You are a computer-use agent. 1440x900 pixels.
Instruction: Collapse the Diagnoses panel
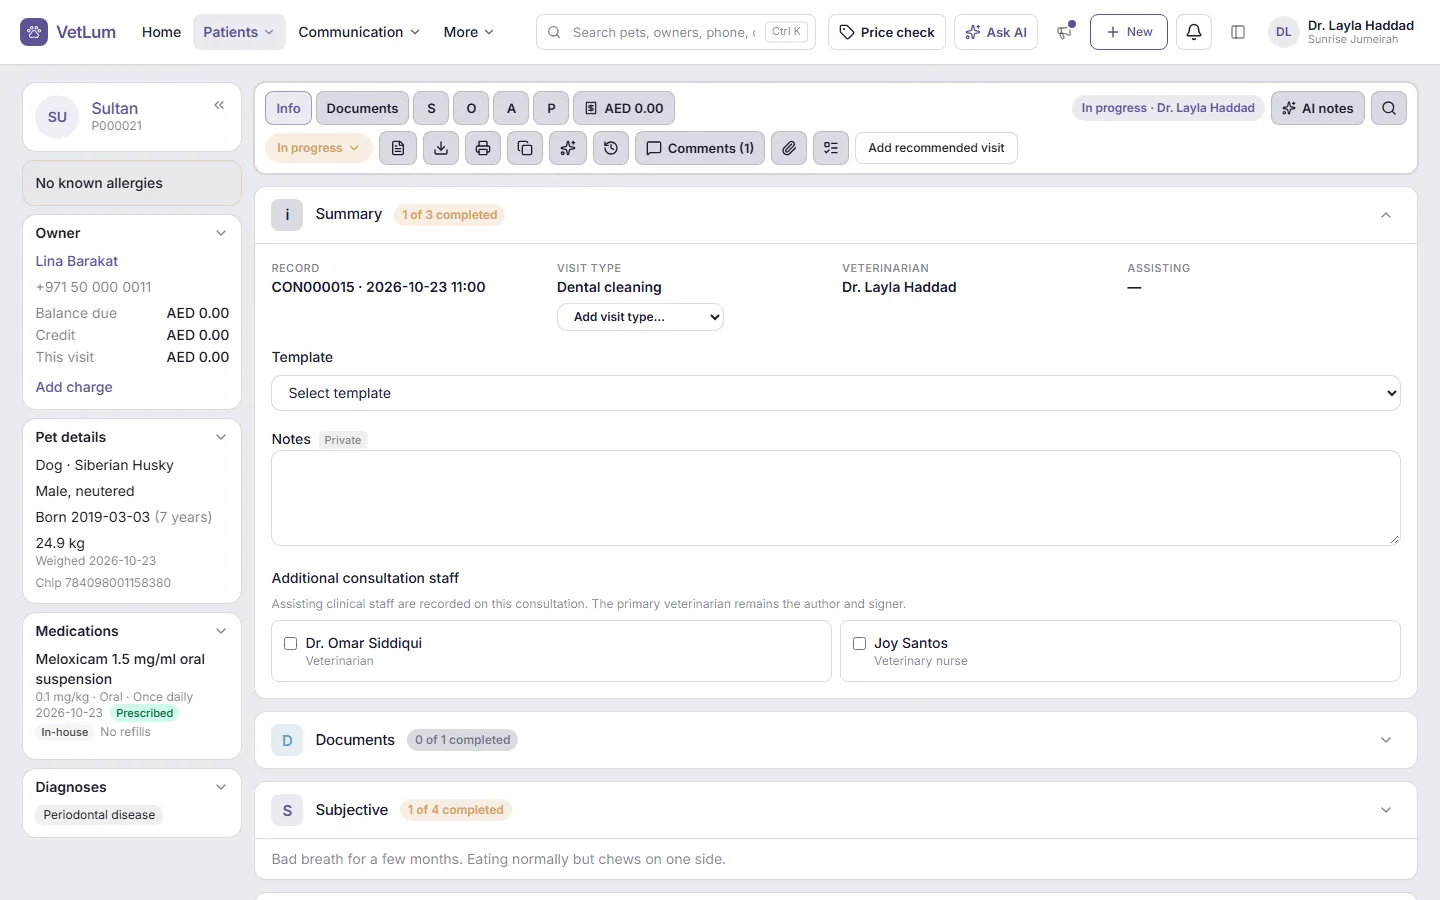click(x=221, y=787)
